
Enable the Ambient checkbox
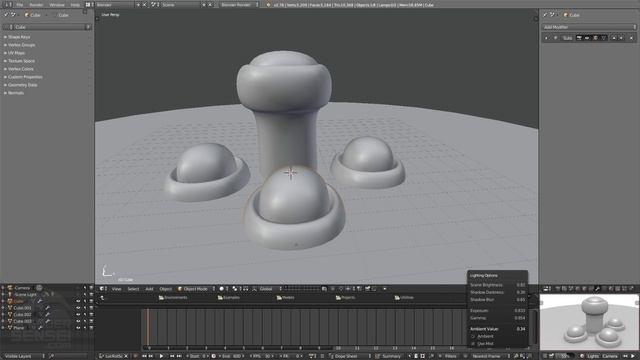pyautogui.click(x=473, y=336)
